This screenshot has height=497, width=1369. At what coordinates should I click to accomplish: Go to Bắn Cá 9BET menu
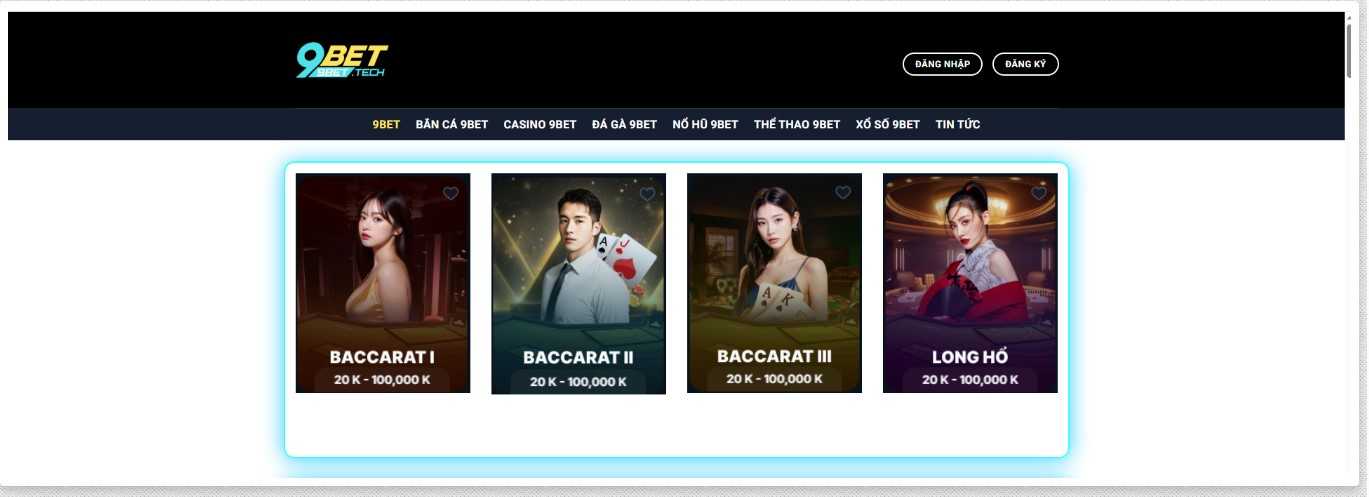point(452,125)
